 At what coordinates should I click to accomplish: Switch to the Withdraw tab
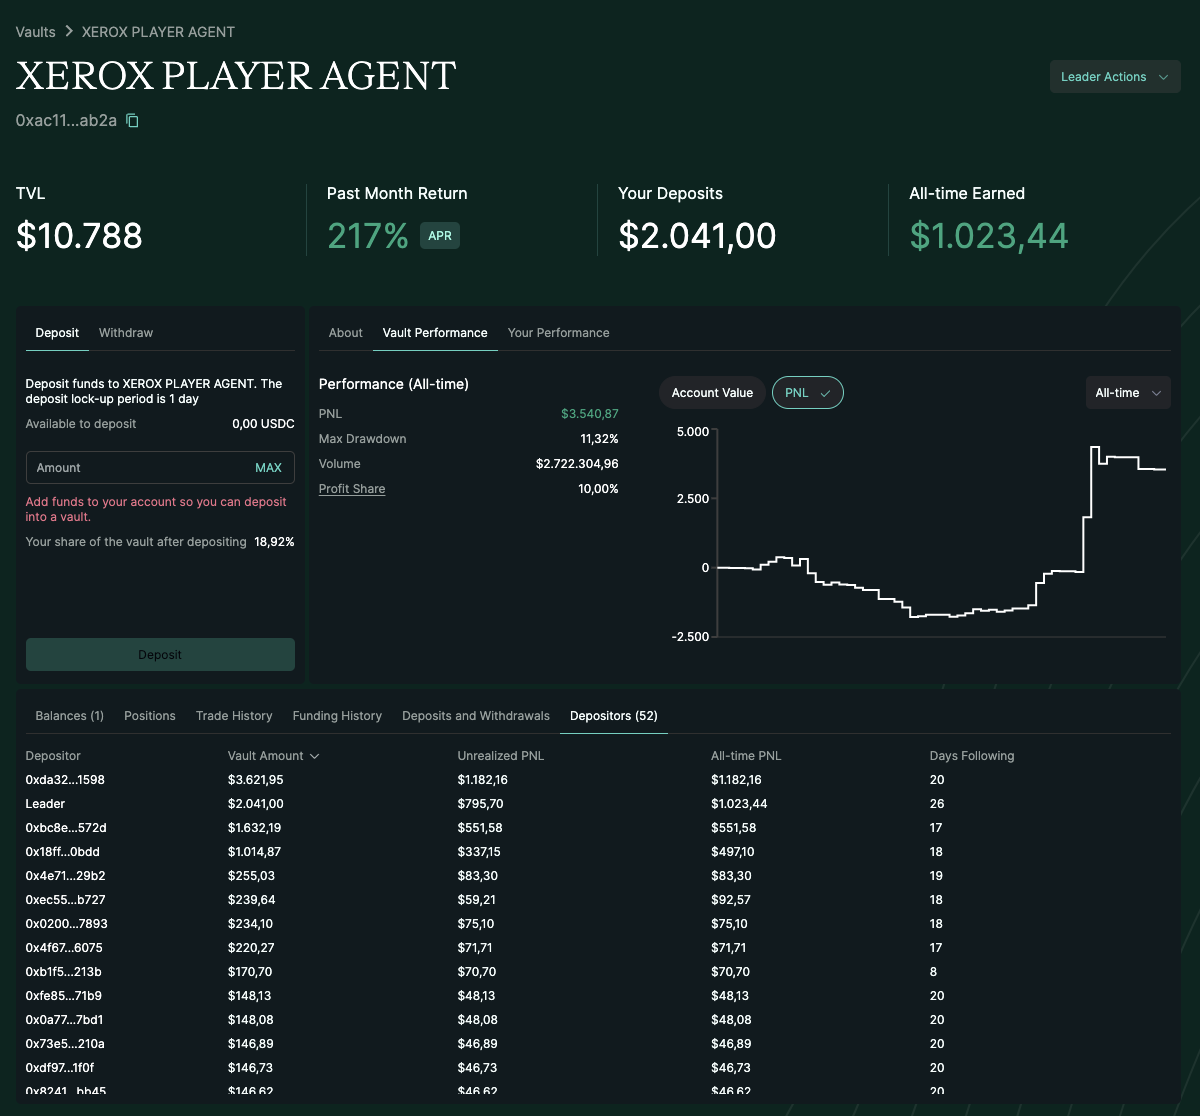[x=126, y=333]
